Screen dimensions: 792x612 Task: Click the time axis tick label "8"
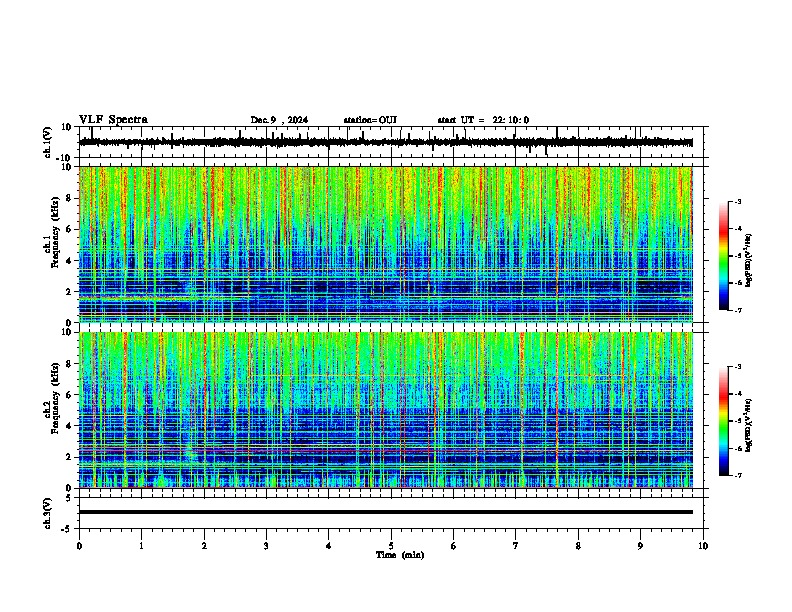coord(578,546)
